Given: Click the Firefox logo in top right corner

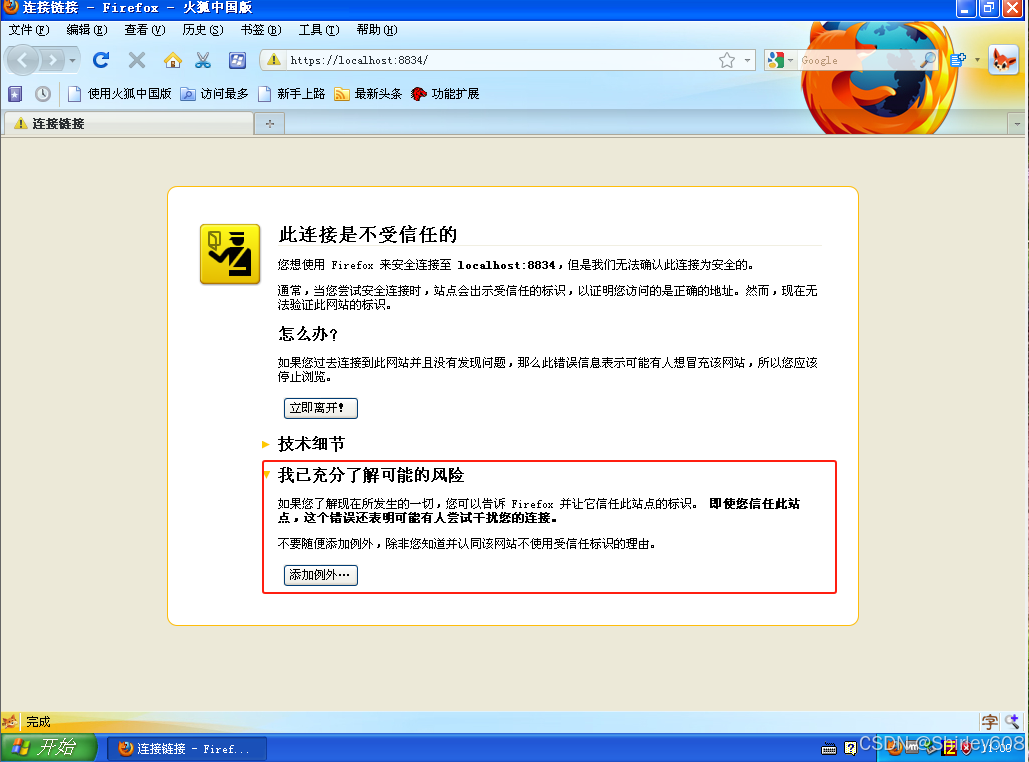Looking at the screenshot, I should (1004, 60).
